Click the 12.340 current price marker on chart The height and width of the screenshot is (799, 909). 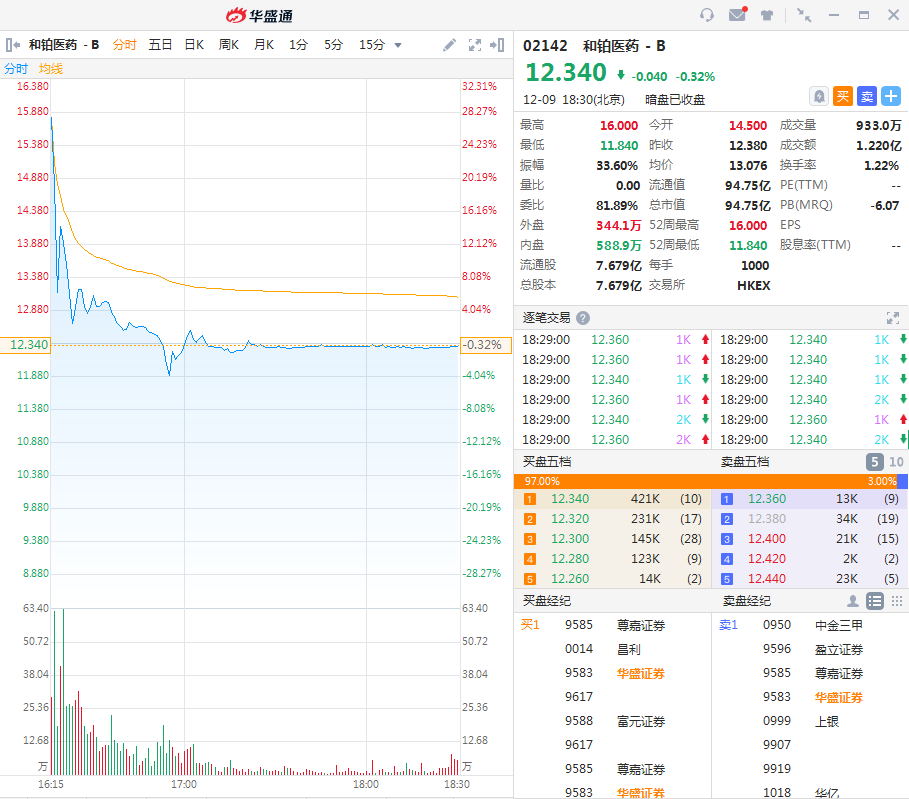[x=26, y=345]
